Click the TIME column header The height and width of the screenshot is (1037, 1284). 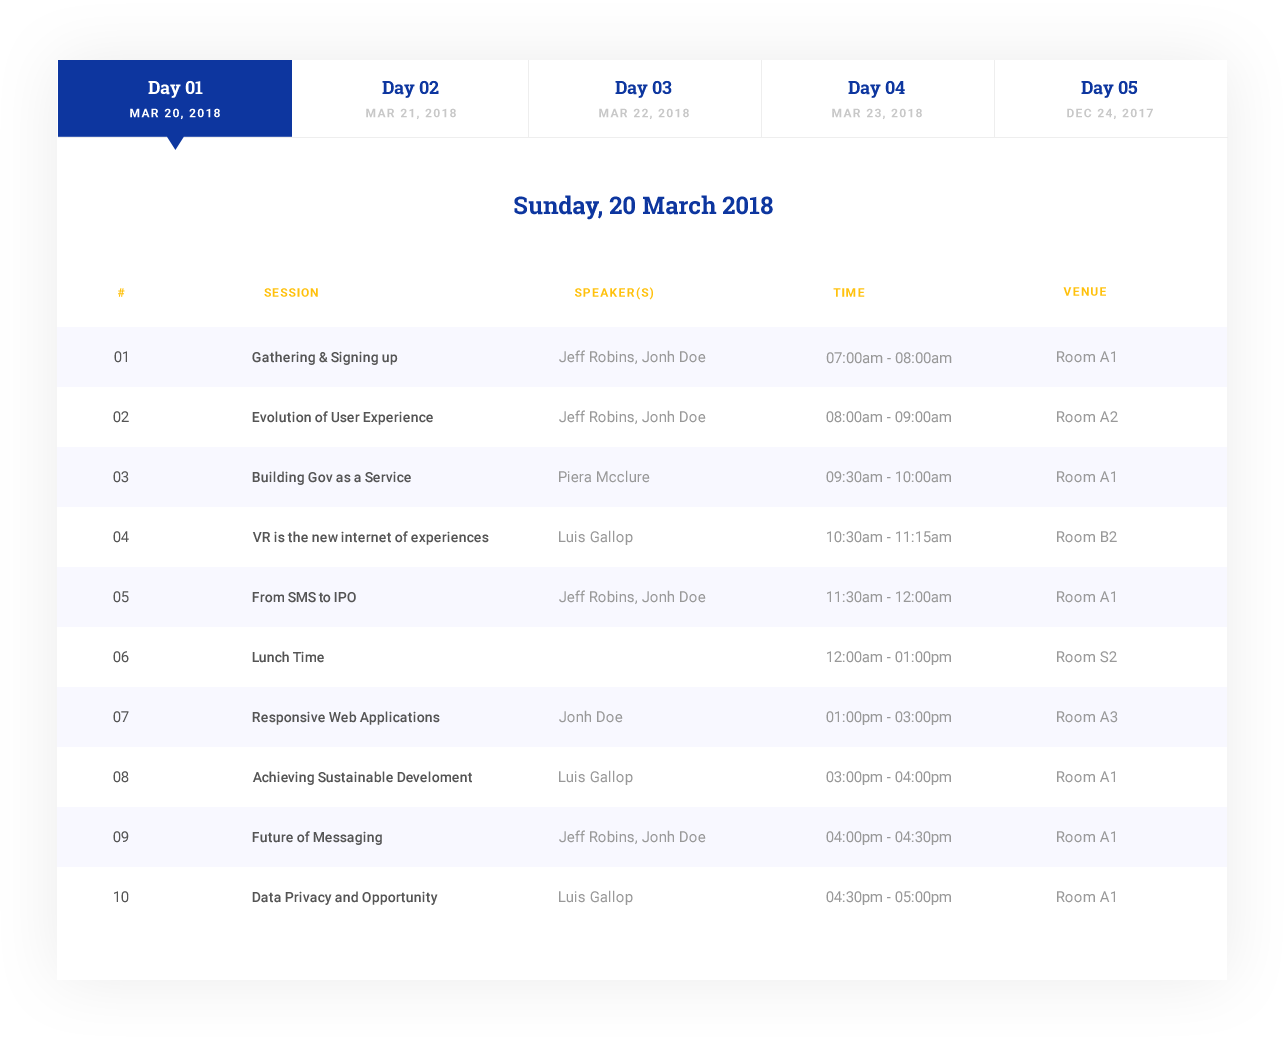(x=849, y=293)
